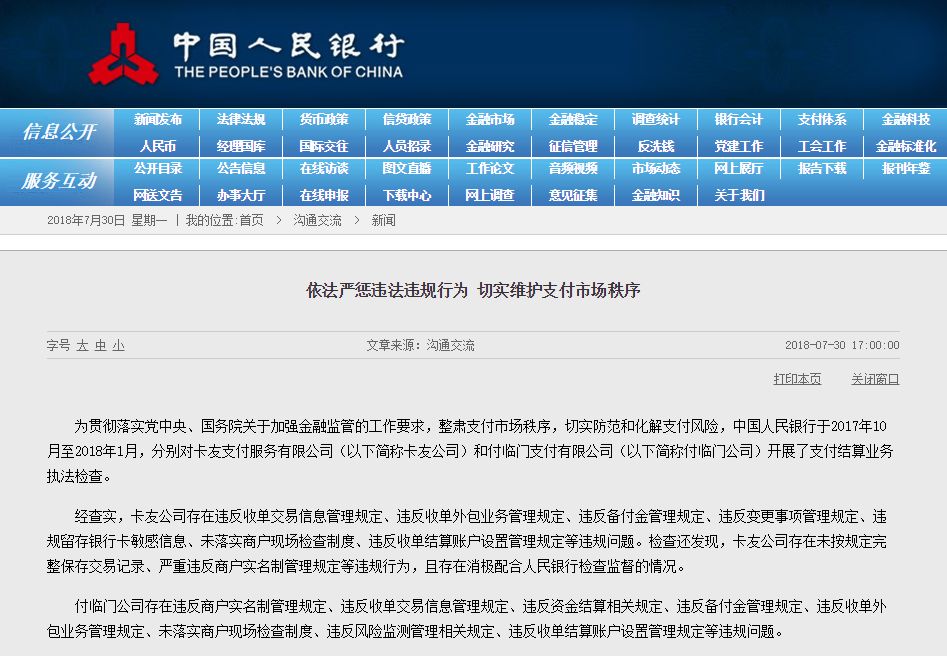Viewport: 947px width, 656px height.
Task: Open the 征信管理 page
Action: pos(572,145)
